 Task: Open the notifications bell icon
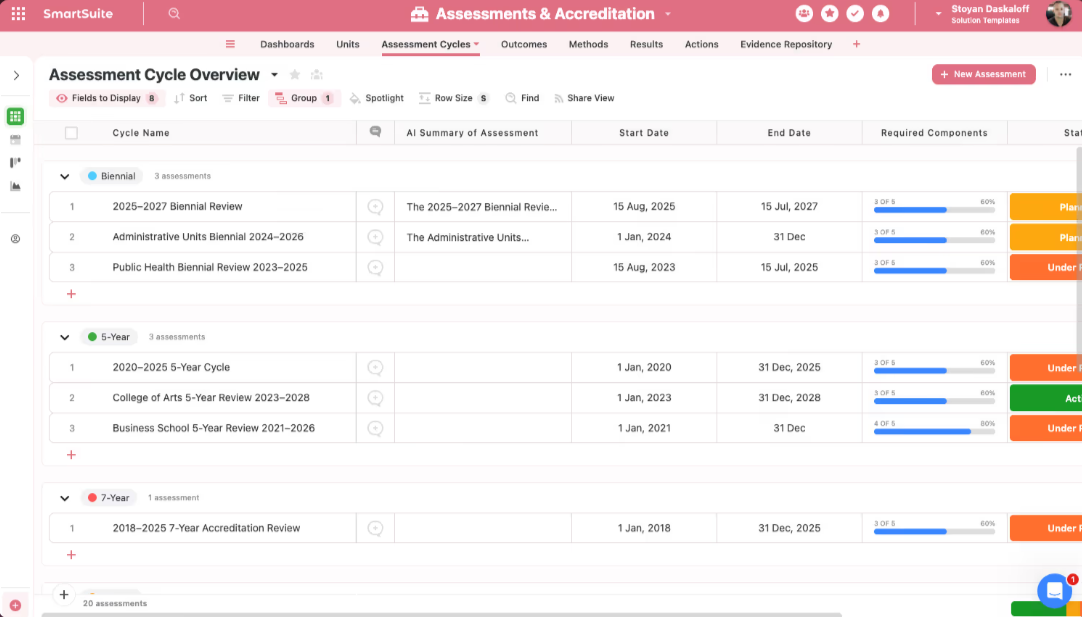(x=881, y=14)
